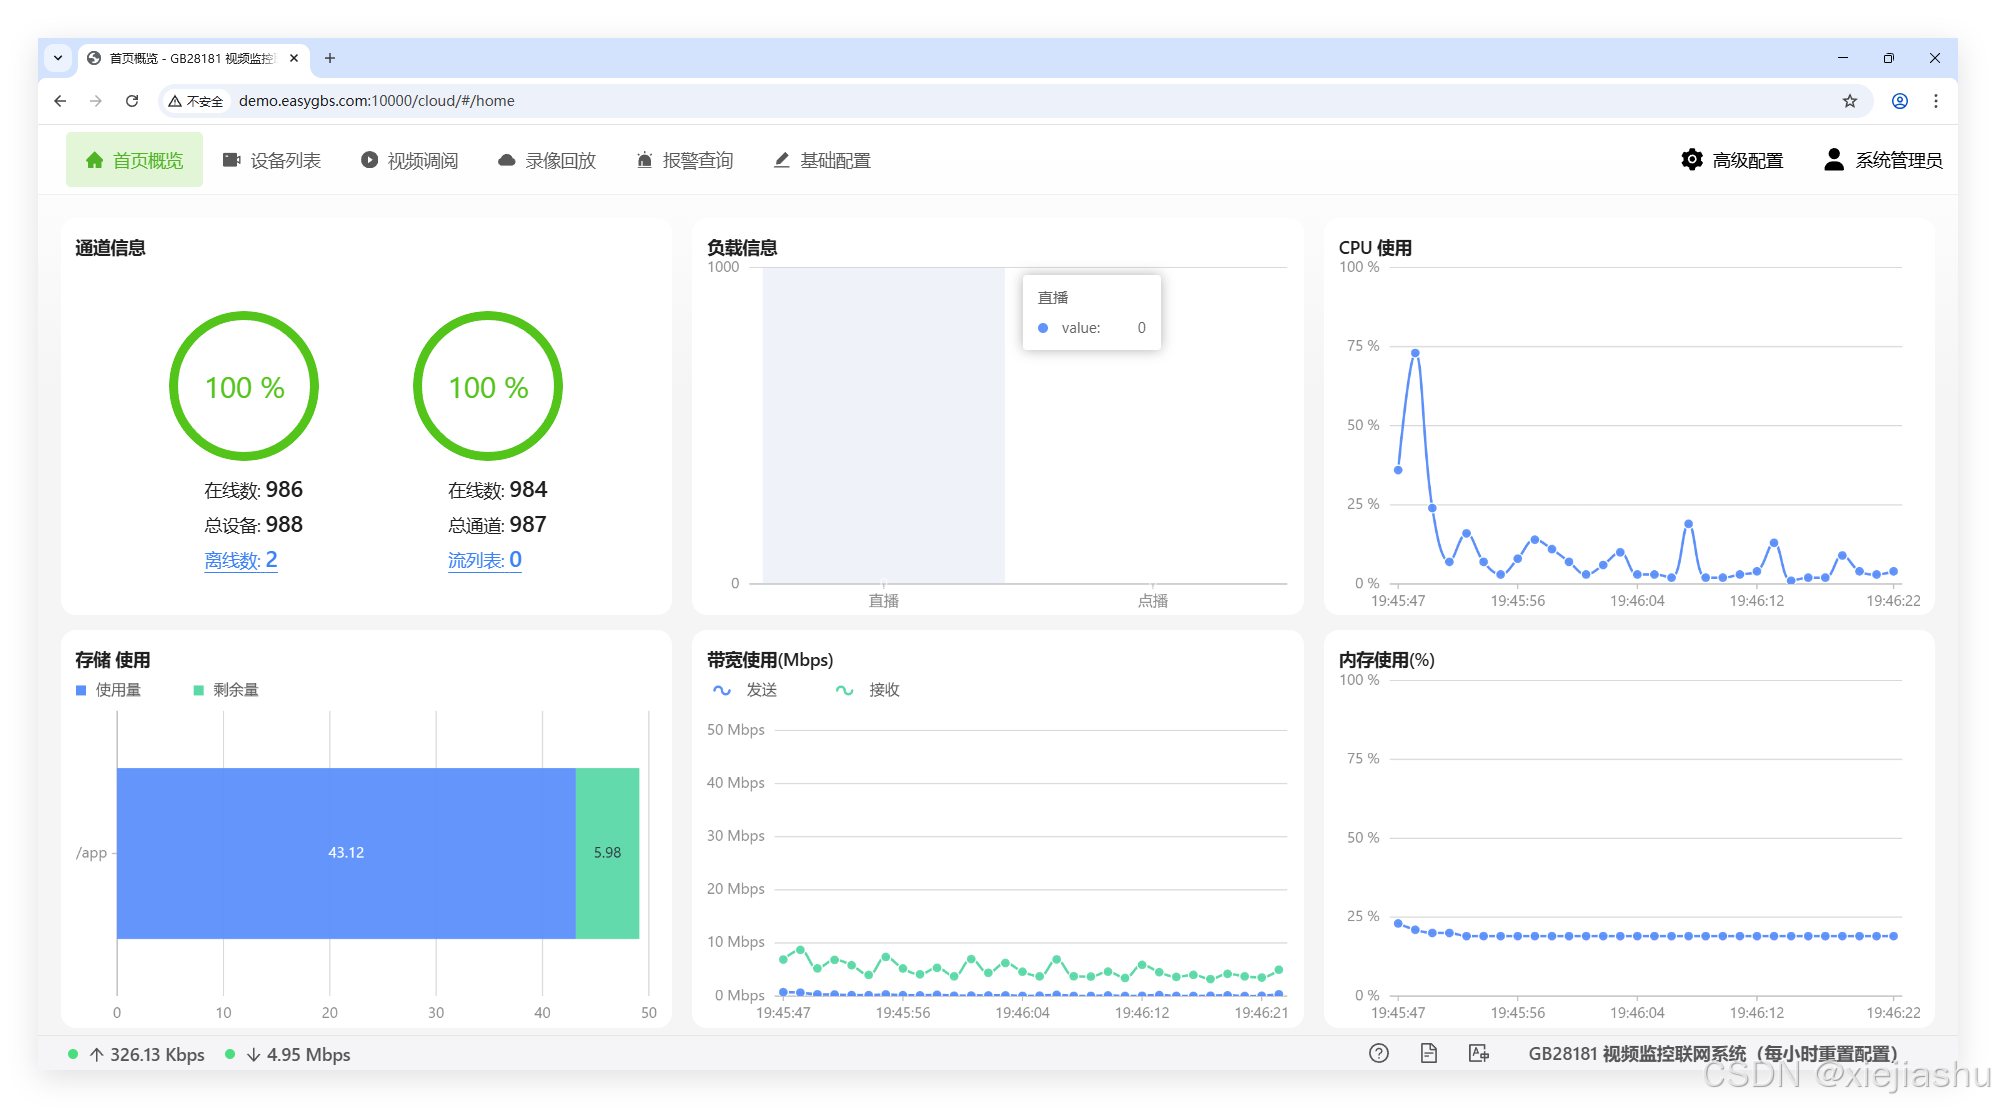Toggle the 使用量 legend in storage chart
This screenshot has height=1108, width=1996.
(x=109, y=690)
